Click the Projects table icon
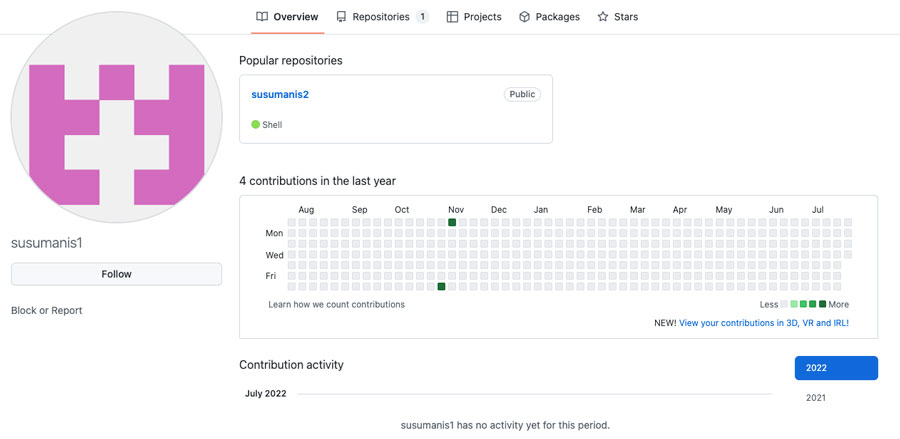 [x=452, y=17]
